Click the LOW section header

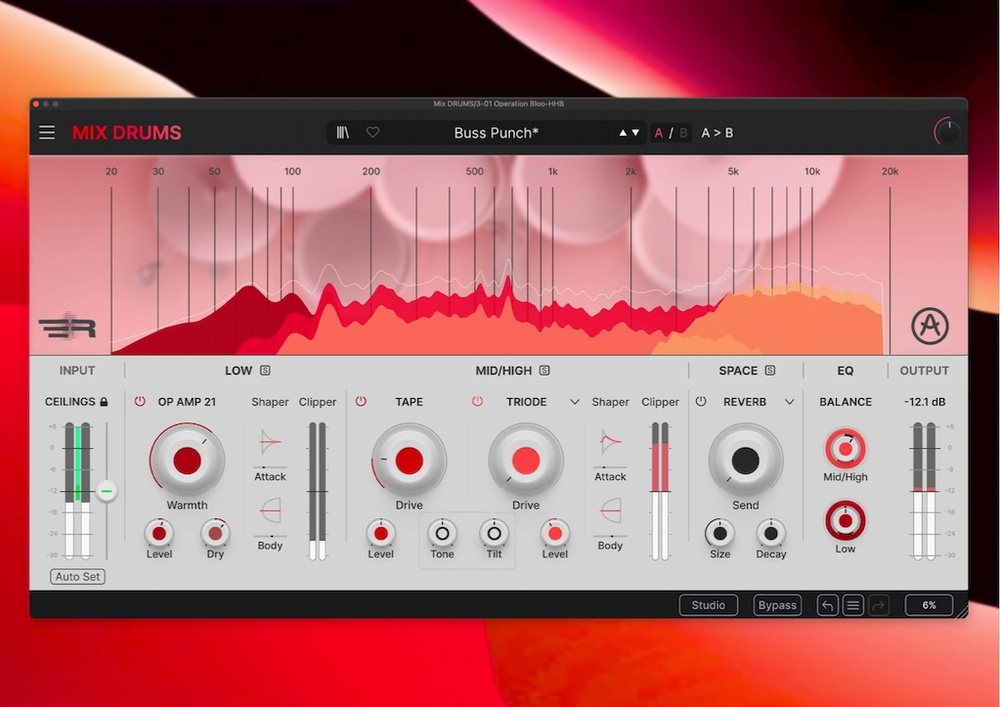[239, 370]
